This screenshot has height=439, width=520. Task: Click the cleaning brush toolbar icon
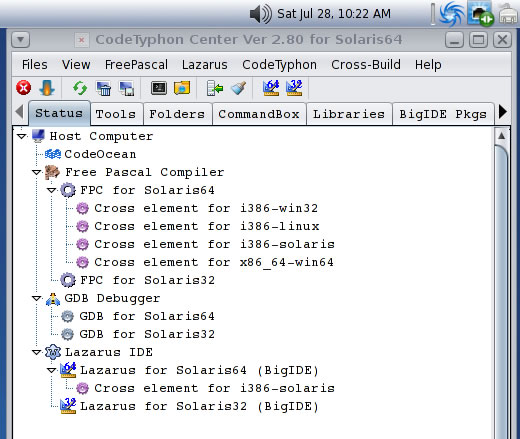[x=238, y=88]
